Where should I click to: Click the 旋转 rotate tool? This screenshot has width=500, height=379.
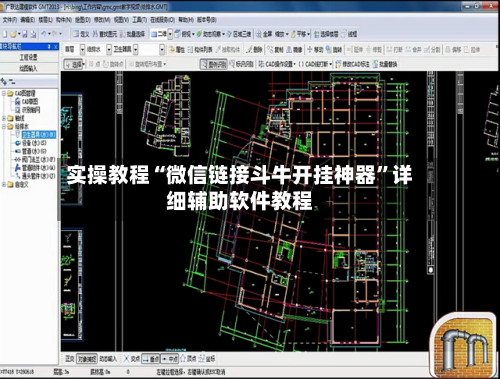point(334,50)
